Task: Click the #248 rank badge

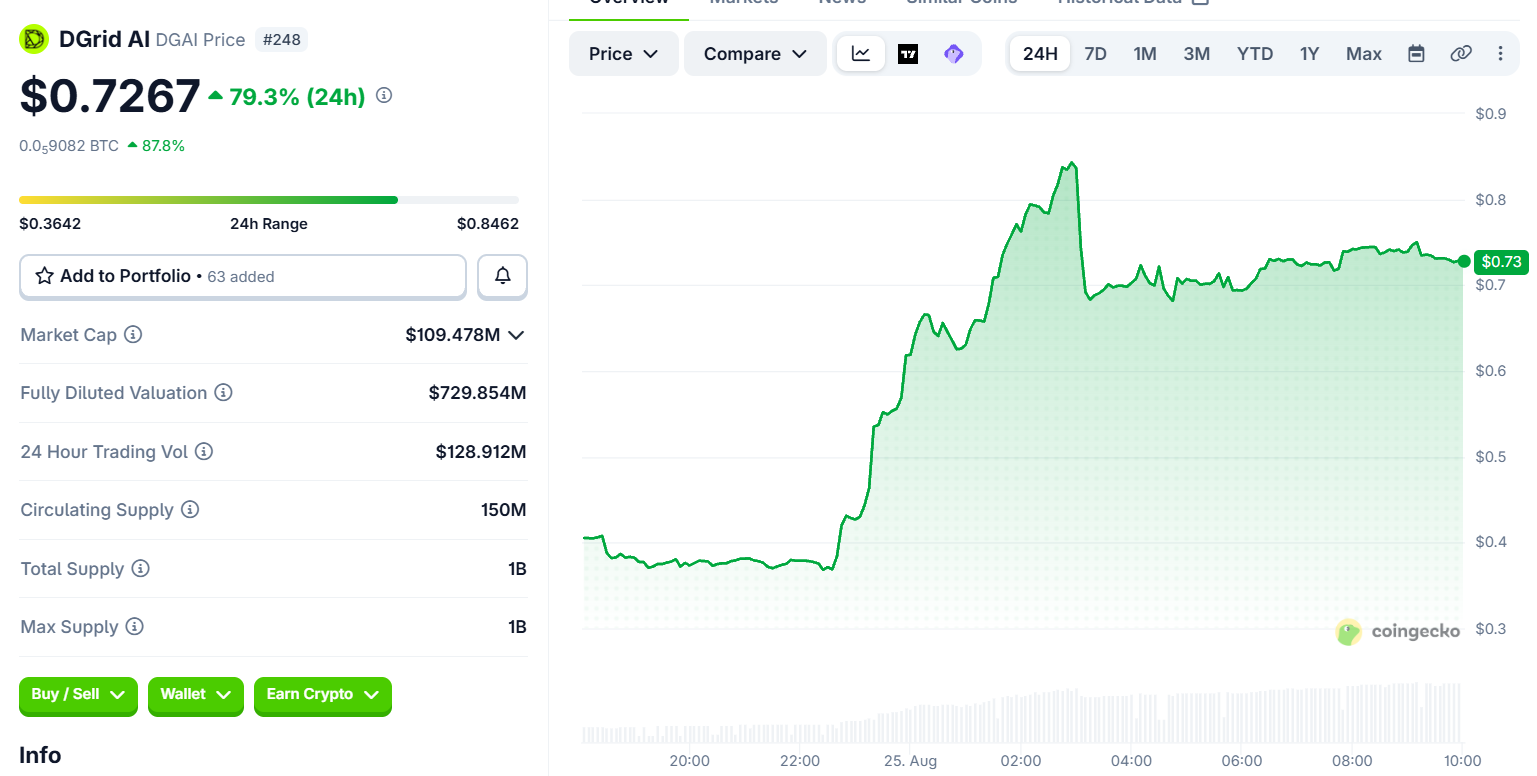Action: [282, 40]
